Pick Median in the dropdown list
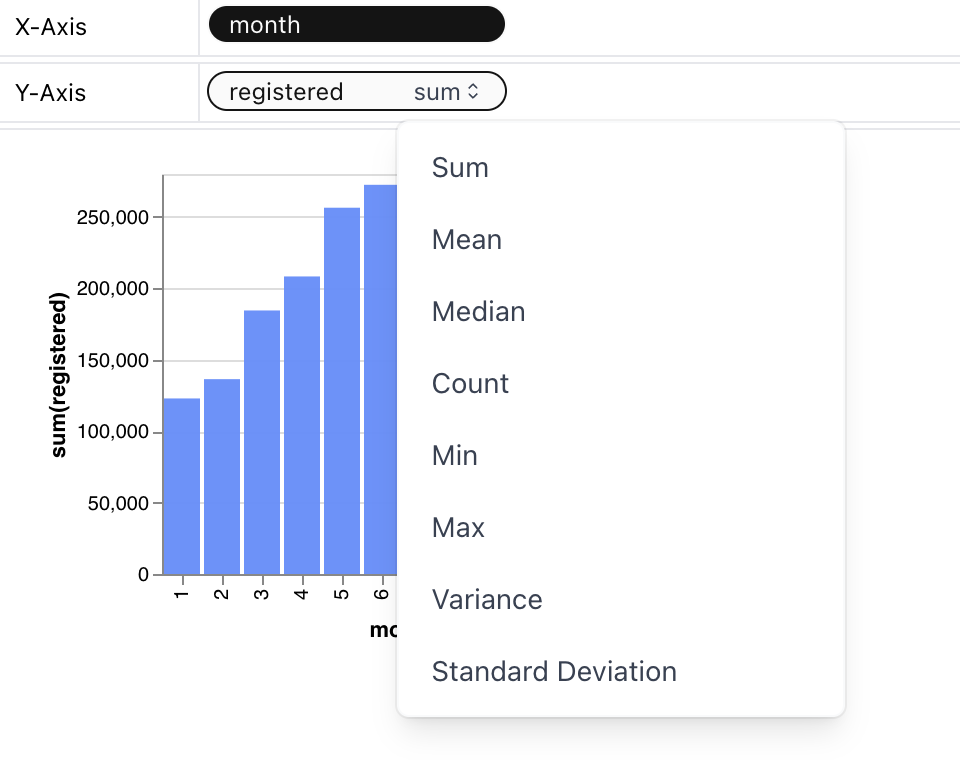 (x=478, y=312)
